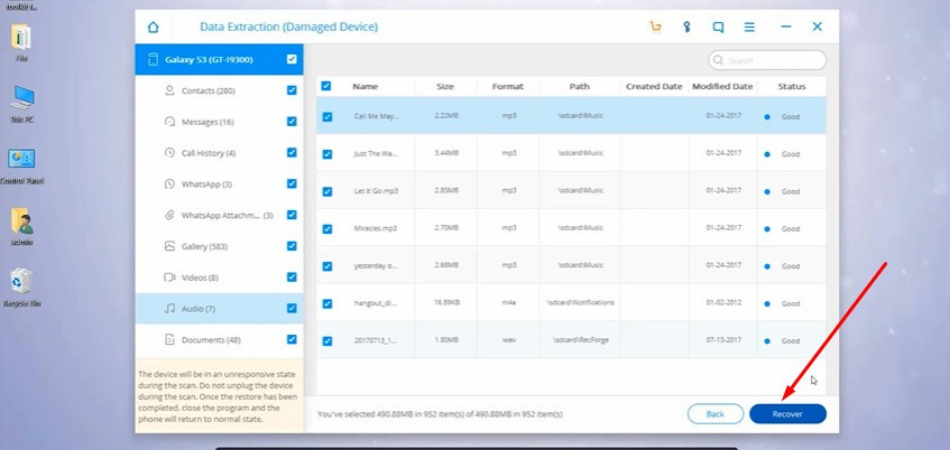Sort by the Path column header
Screen dimensions: 950x450
click(579, 87)
